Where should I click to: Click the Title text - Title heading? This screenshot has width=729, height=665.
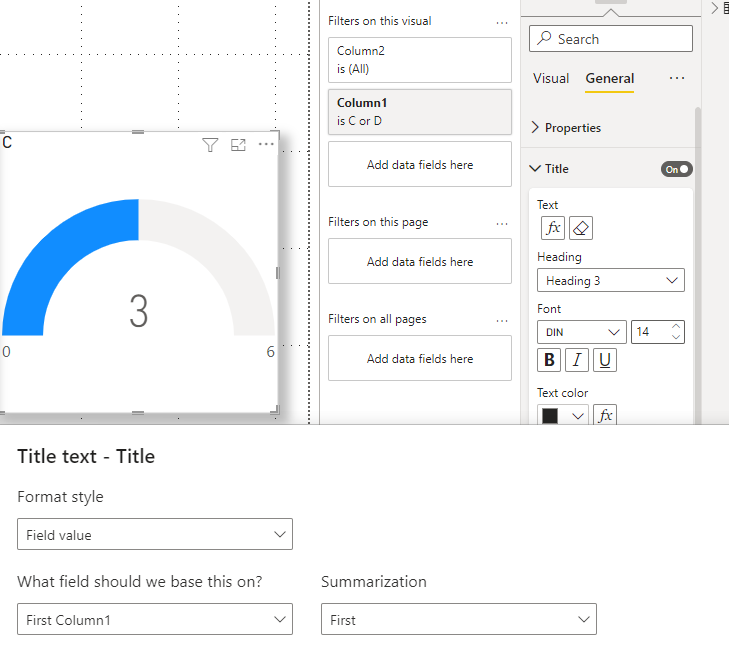pos(86,456)
